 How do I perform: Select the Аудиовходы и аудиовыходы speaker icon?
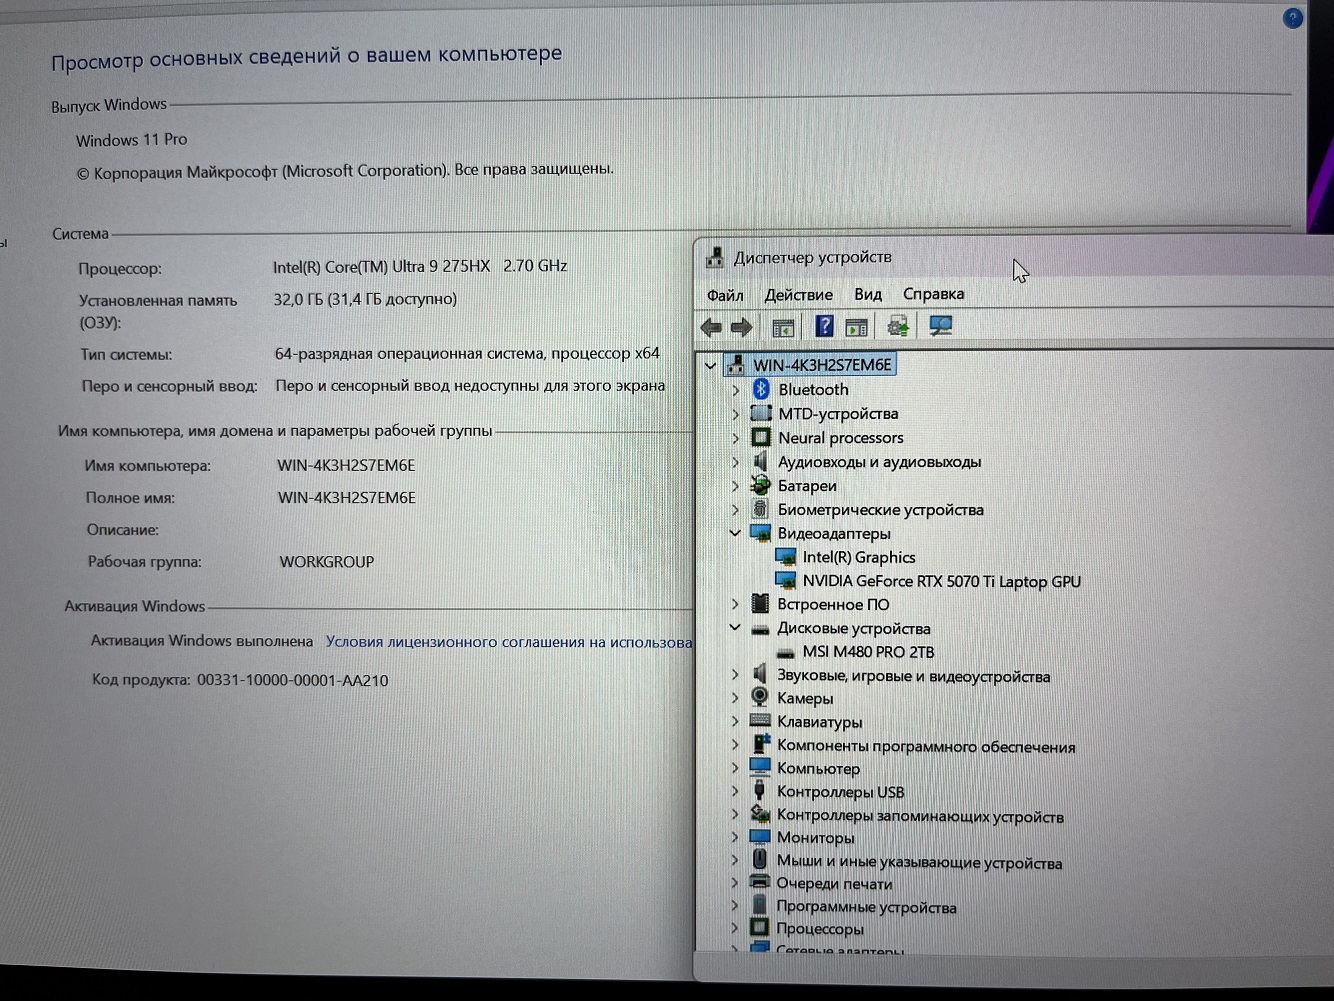click(x=760, y=461)
